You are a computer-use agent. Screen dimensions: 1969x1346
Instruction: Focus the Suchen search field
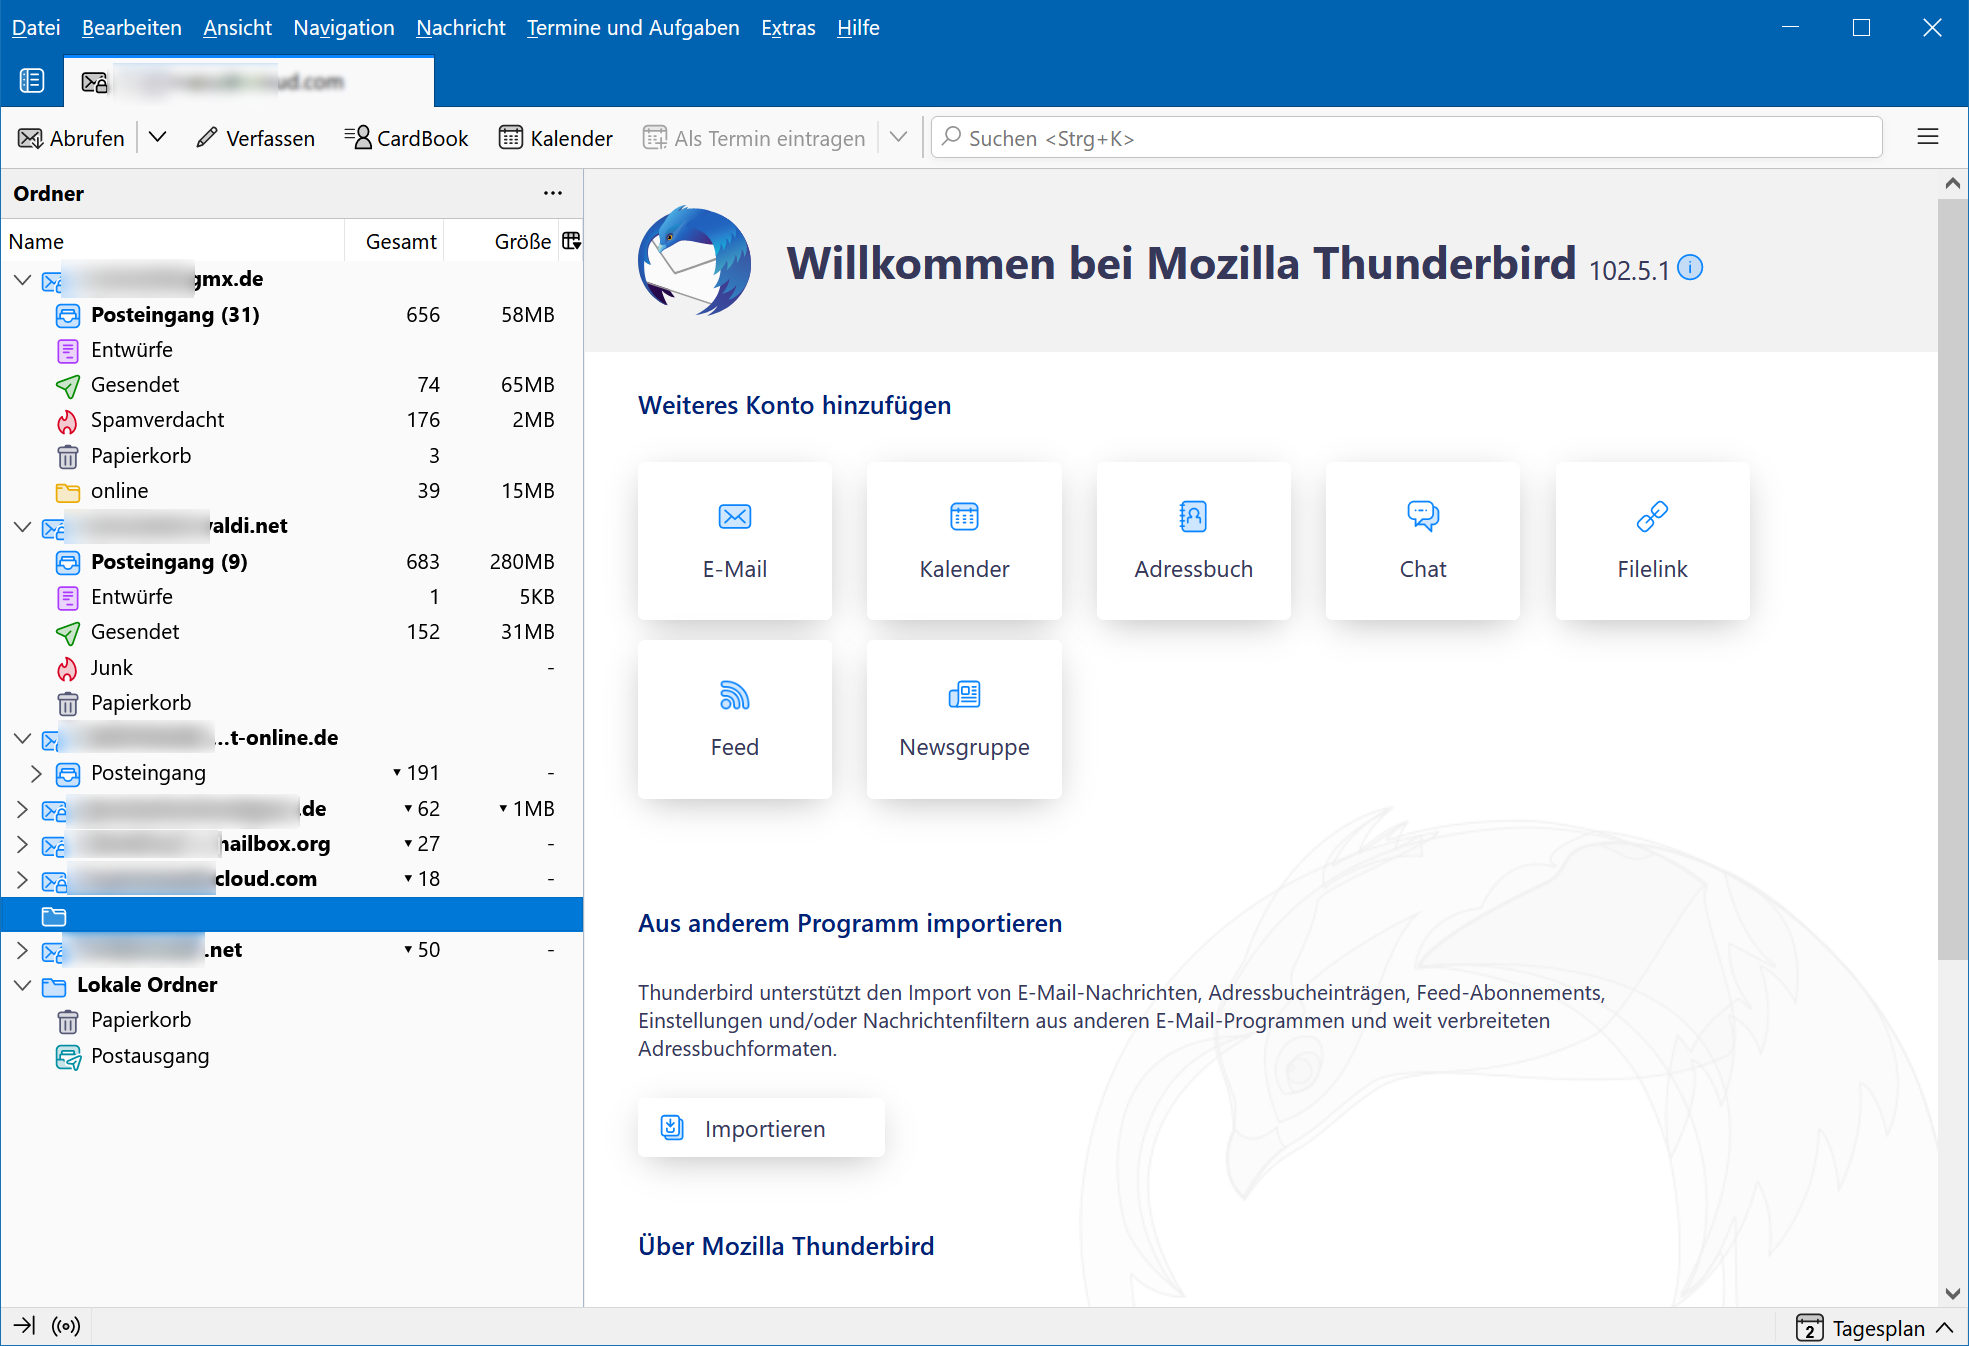1406,138
